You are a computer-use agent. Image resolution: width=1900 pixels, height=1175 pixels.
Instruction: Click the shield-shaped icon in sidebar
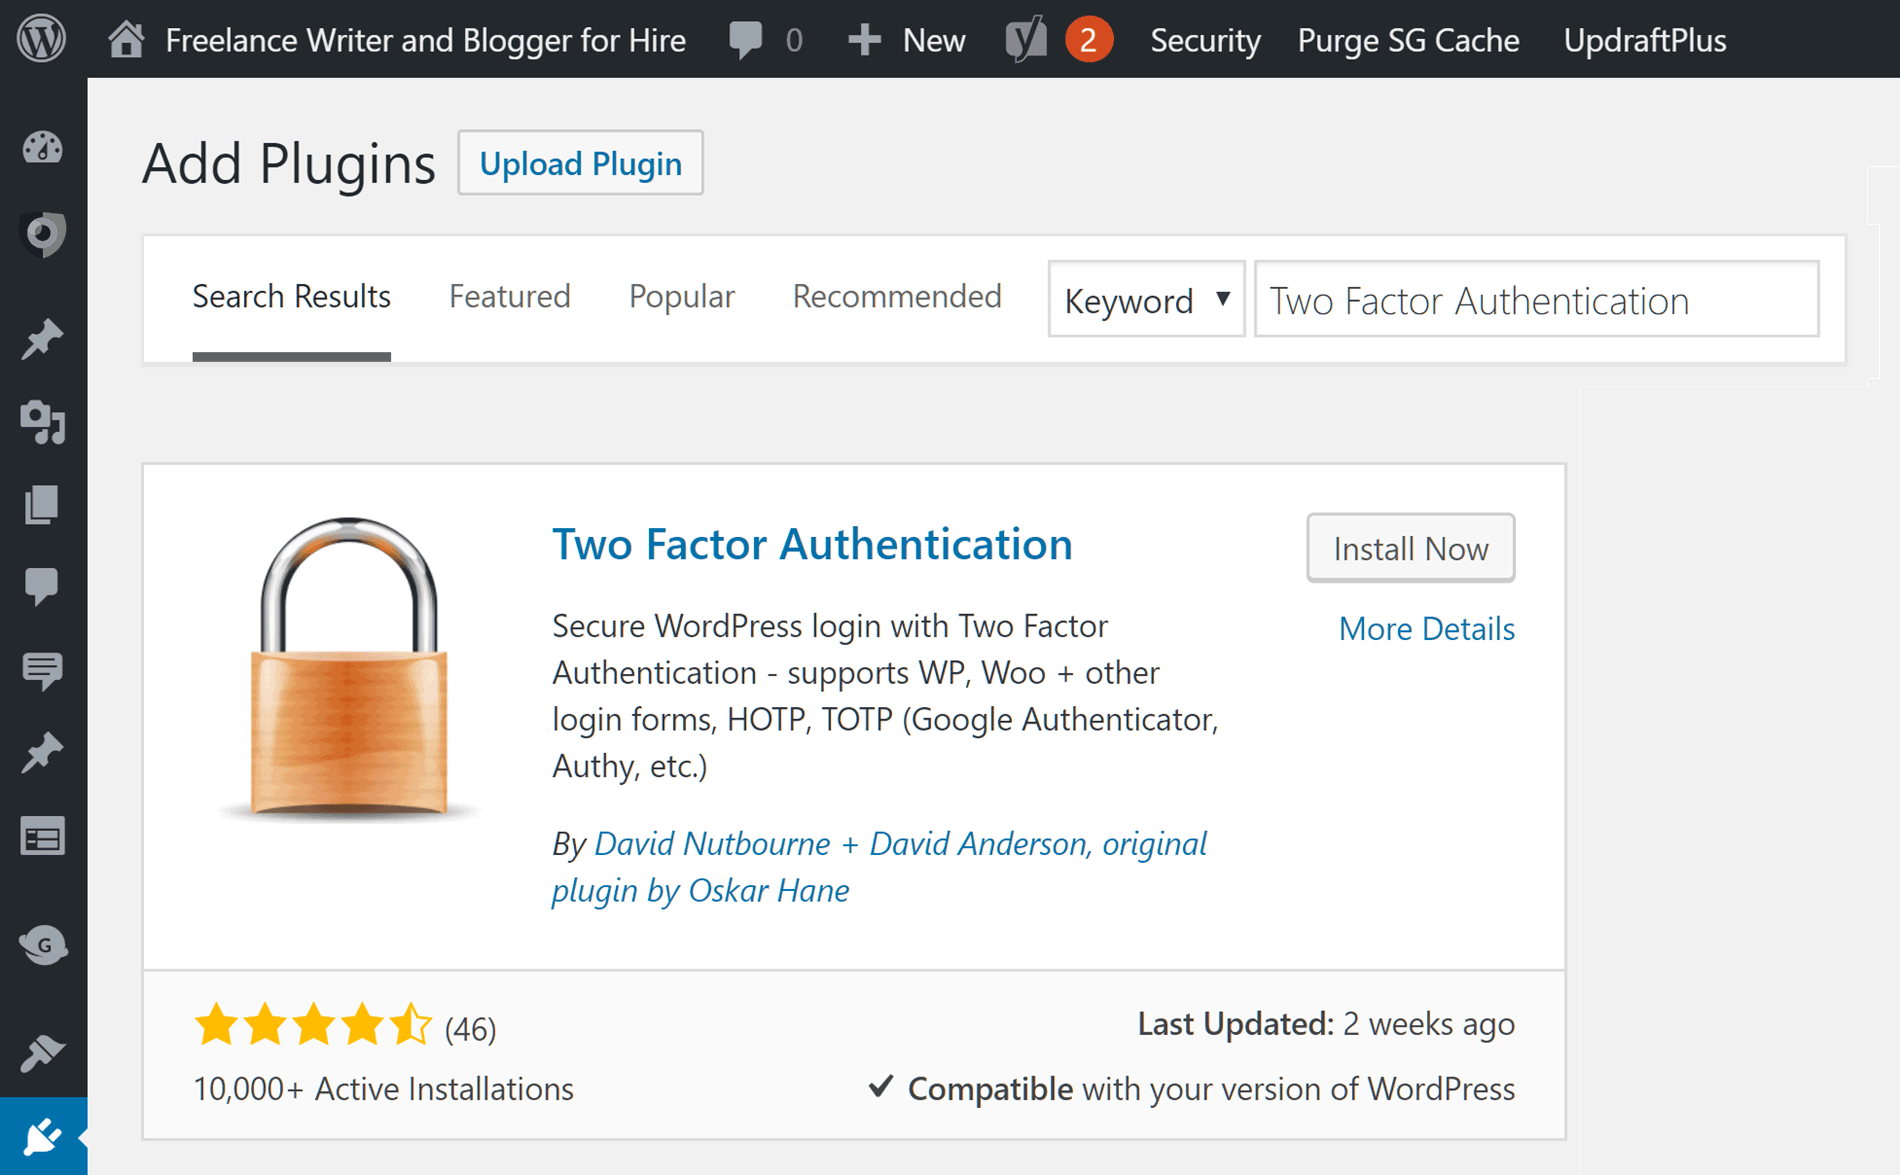click(42, 234)
